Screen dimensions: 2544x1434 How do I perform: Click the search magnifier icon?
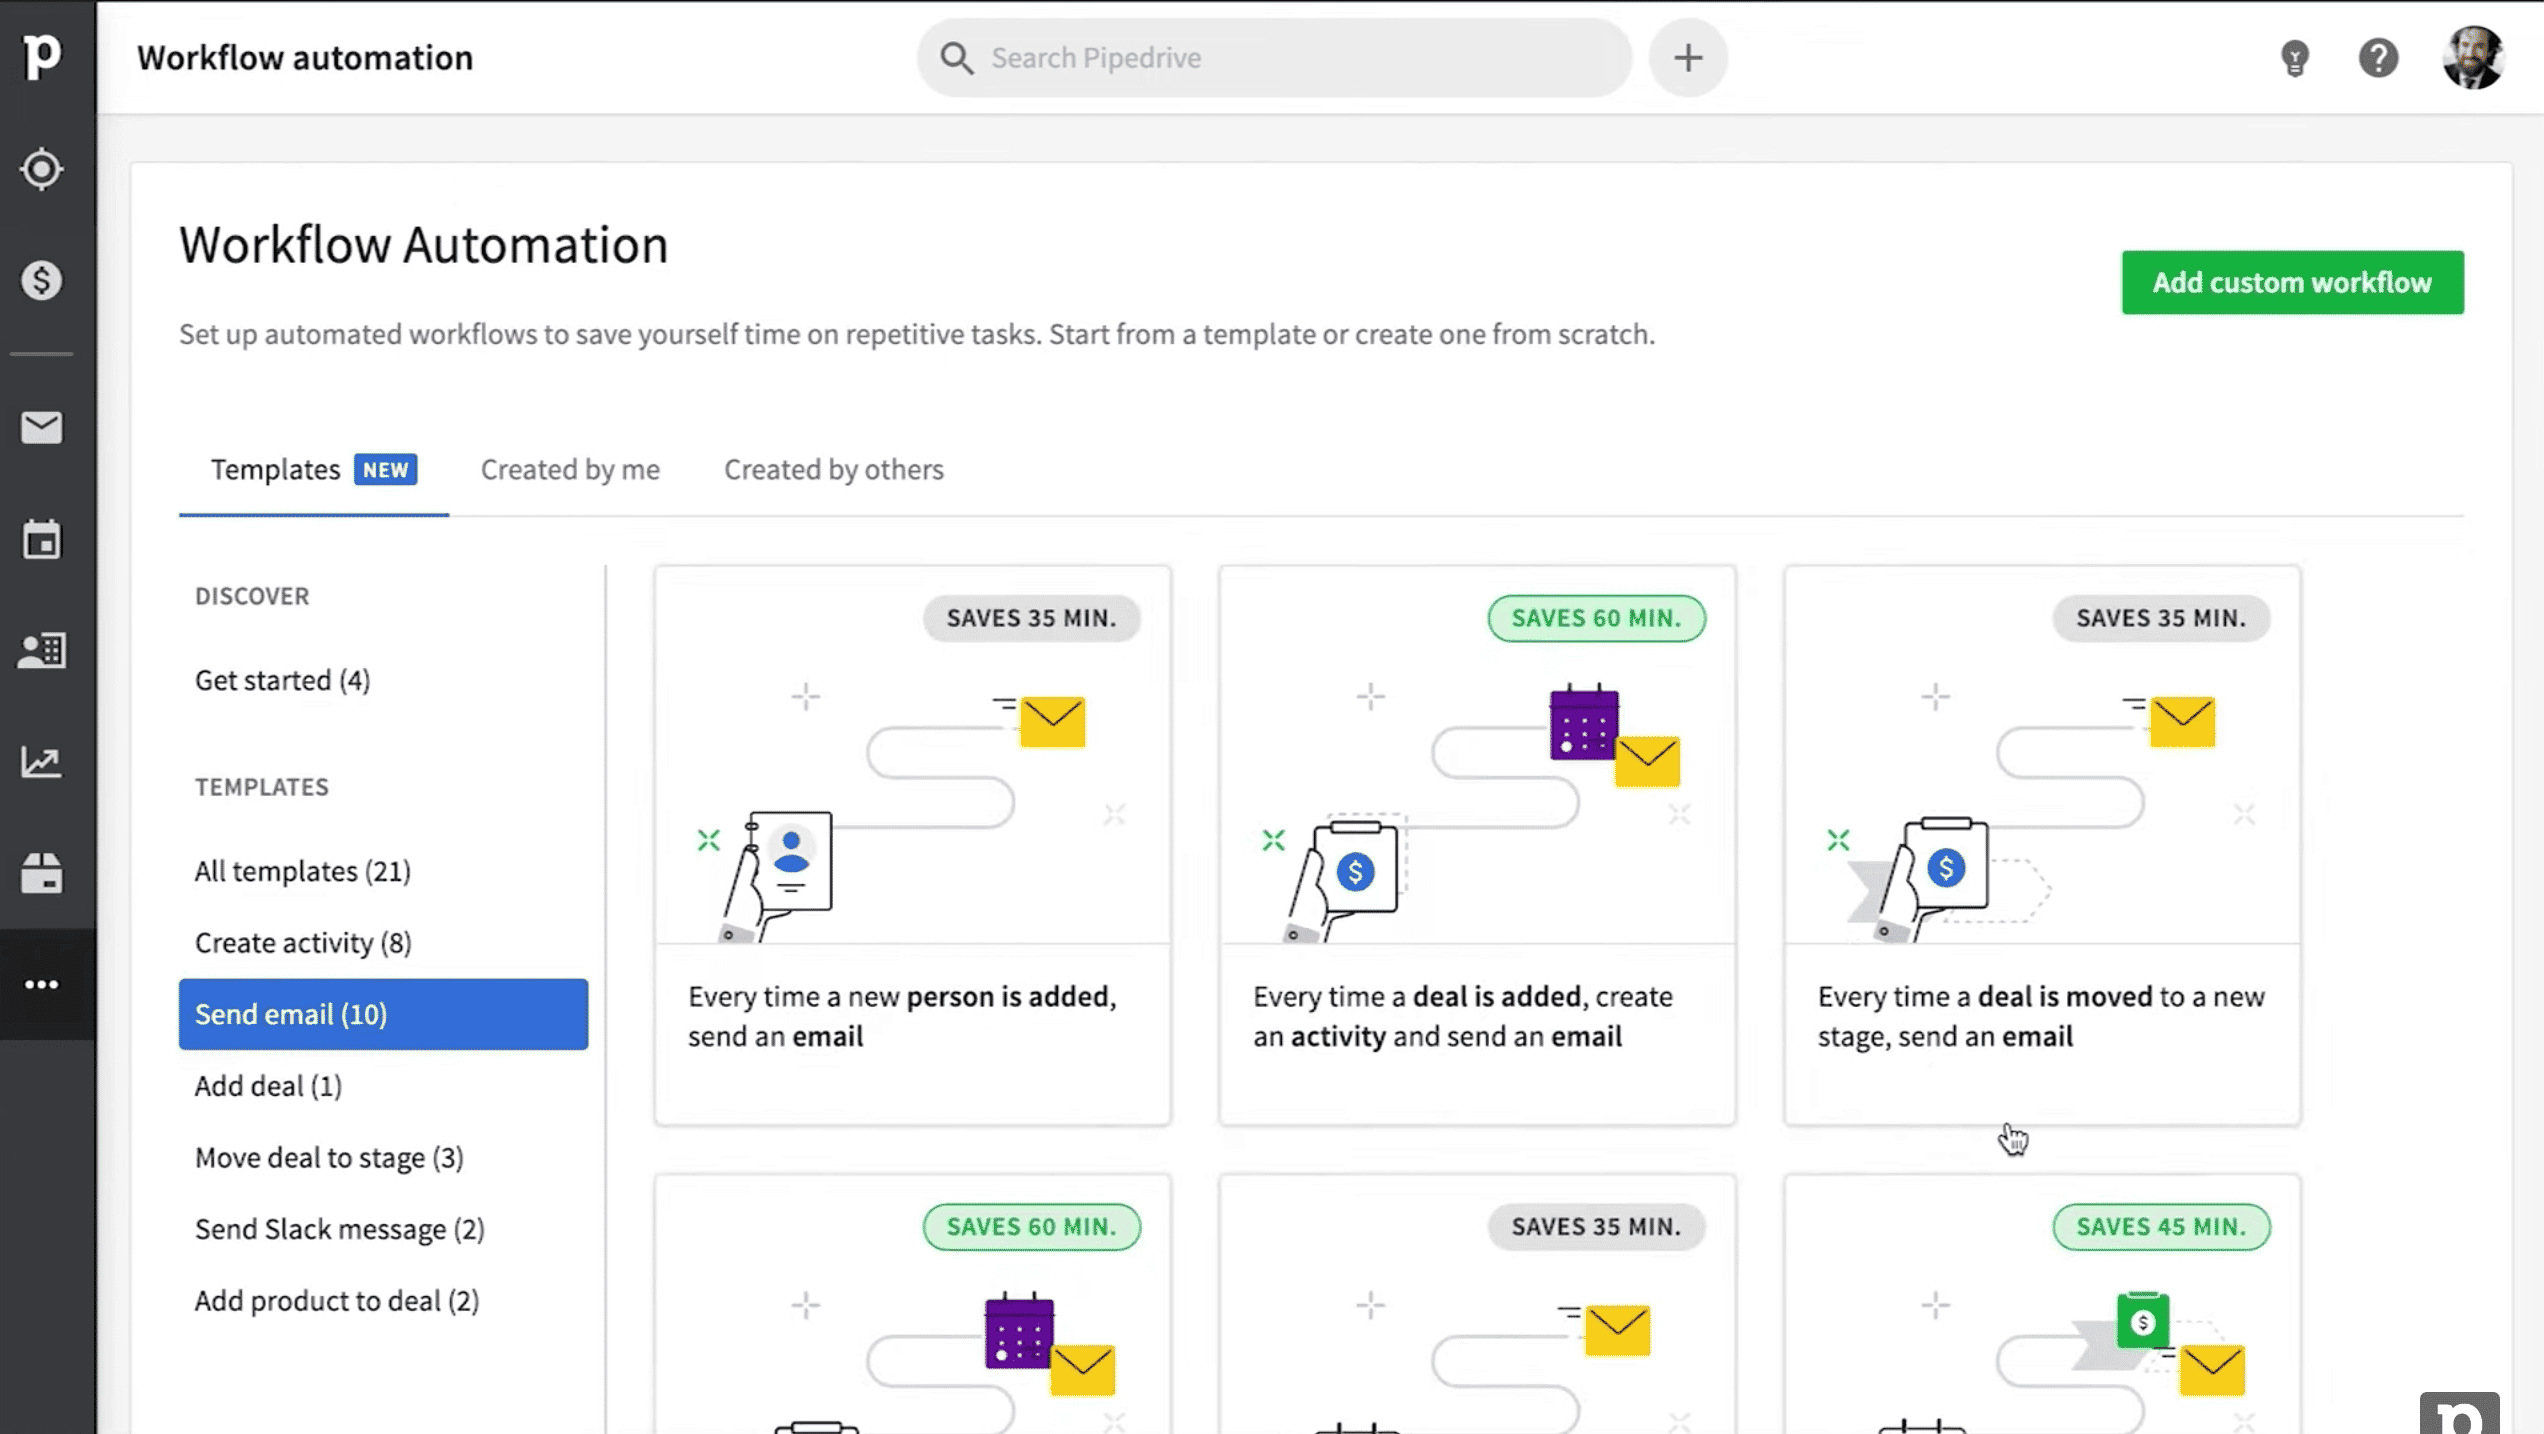pos(957,58)
